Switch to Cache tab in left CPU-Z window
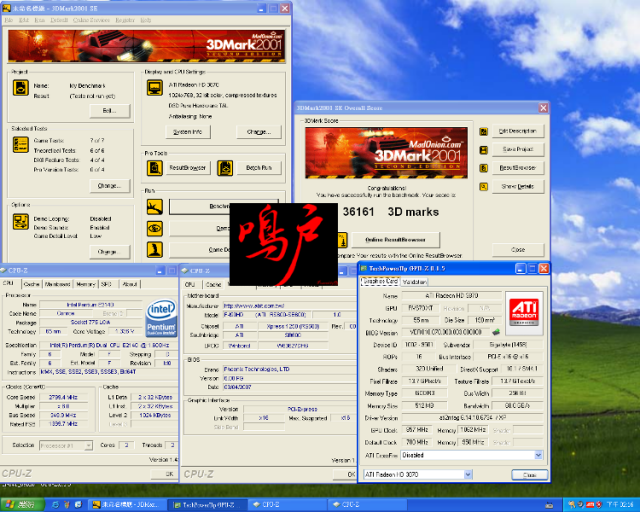This screenshot has width=640, height=512. [x=31, y=284]
